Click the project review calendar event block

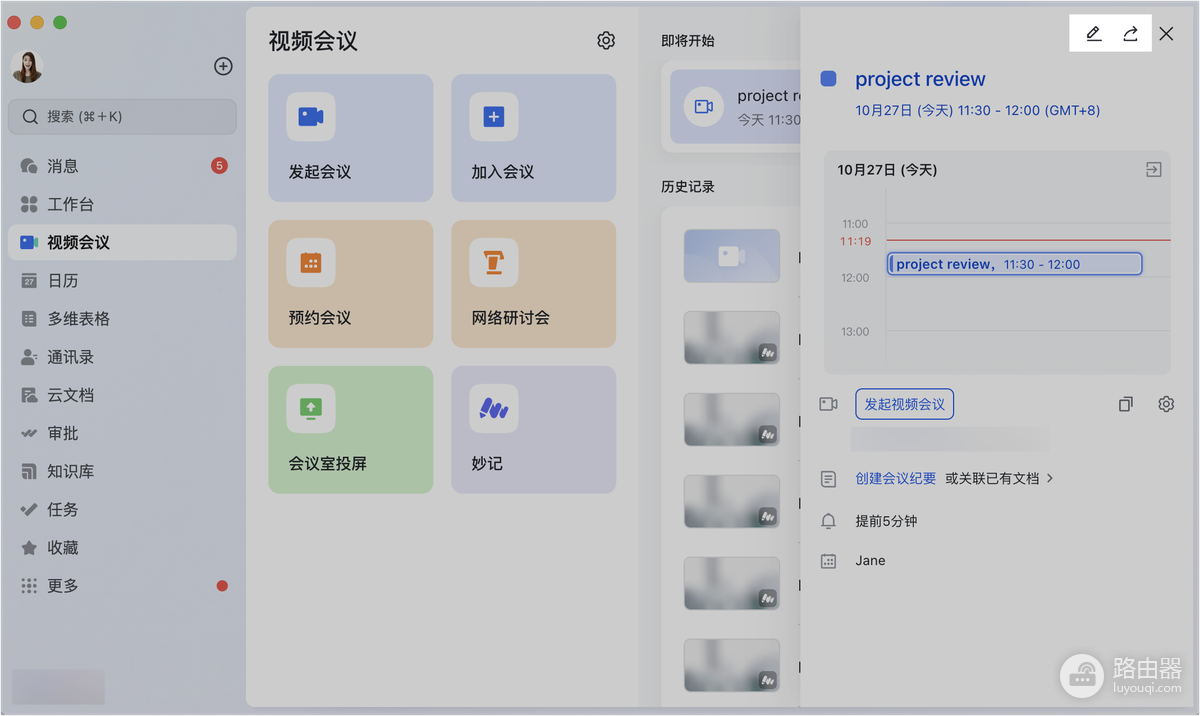point(1015,264)
